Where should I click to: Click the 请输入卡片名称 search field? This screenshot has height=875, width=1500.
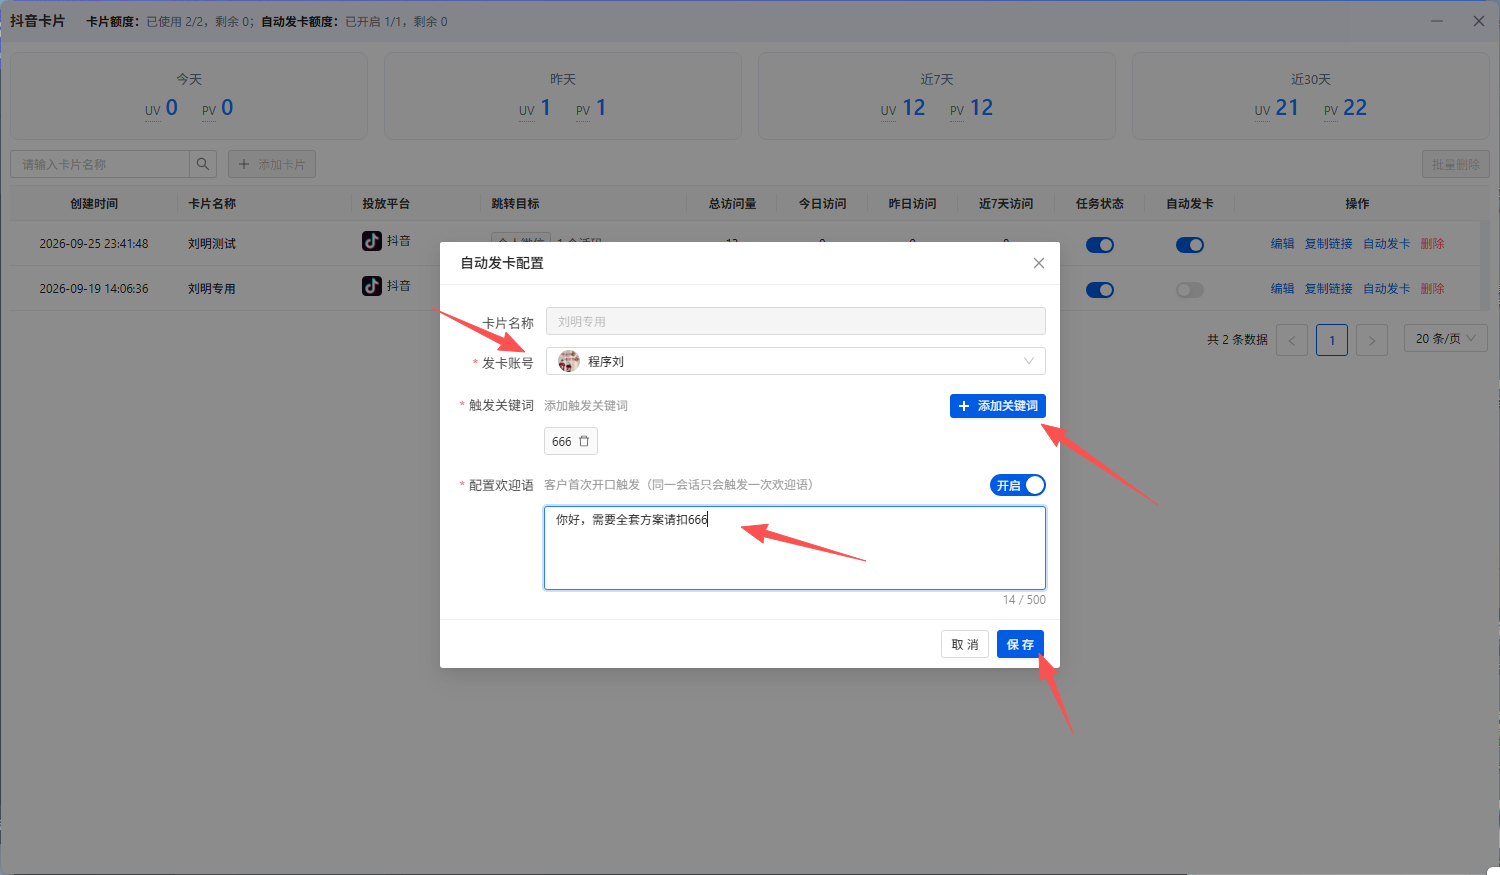(x=100, y=164)
